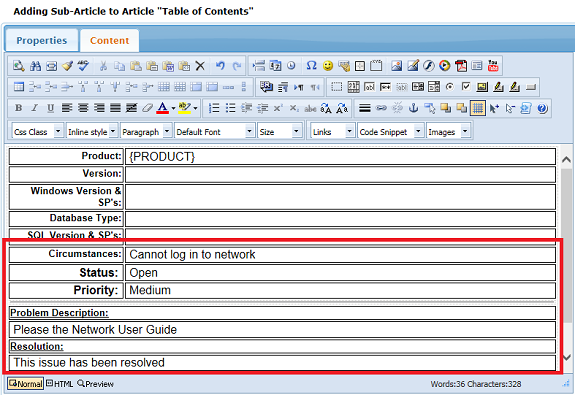Apply the yellow highlight color

click(x=184, y=108)
